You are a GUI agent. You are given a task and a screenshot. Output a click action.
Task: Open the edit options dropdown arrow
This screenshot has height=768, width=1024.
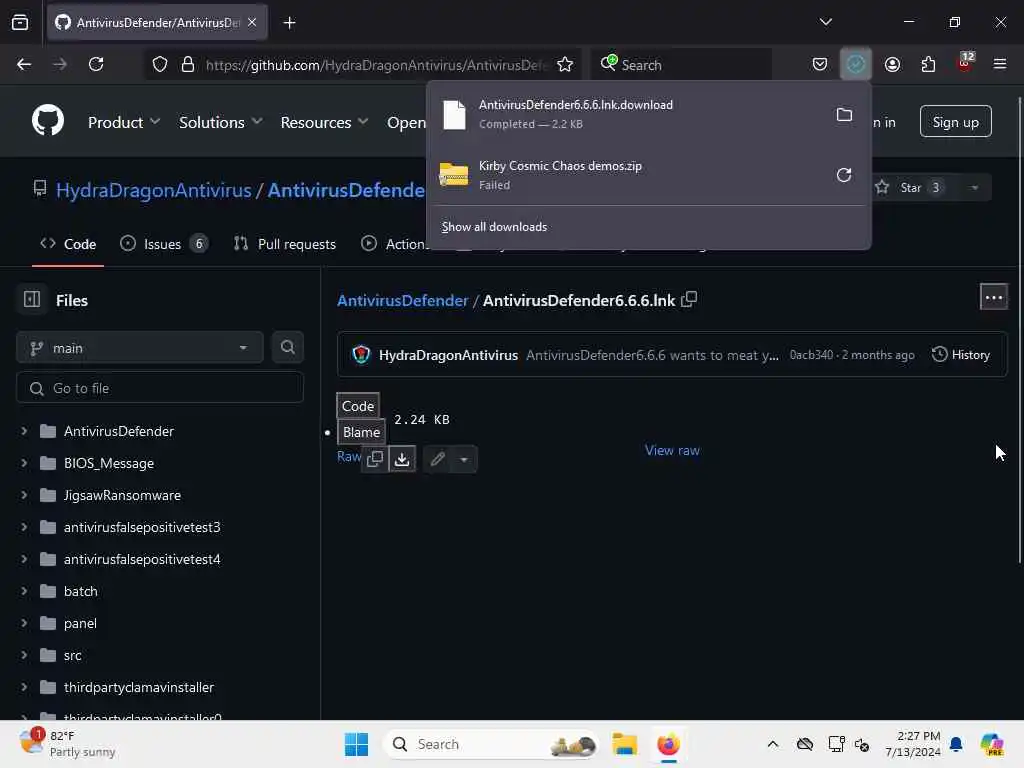click(x=464, y=459)
